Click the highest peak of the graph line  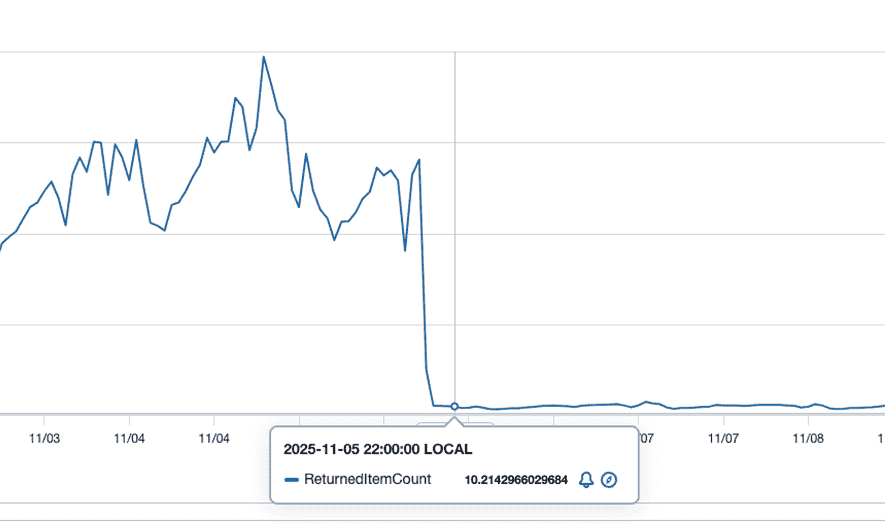tap(263, 57)
